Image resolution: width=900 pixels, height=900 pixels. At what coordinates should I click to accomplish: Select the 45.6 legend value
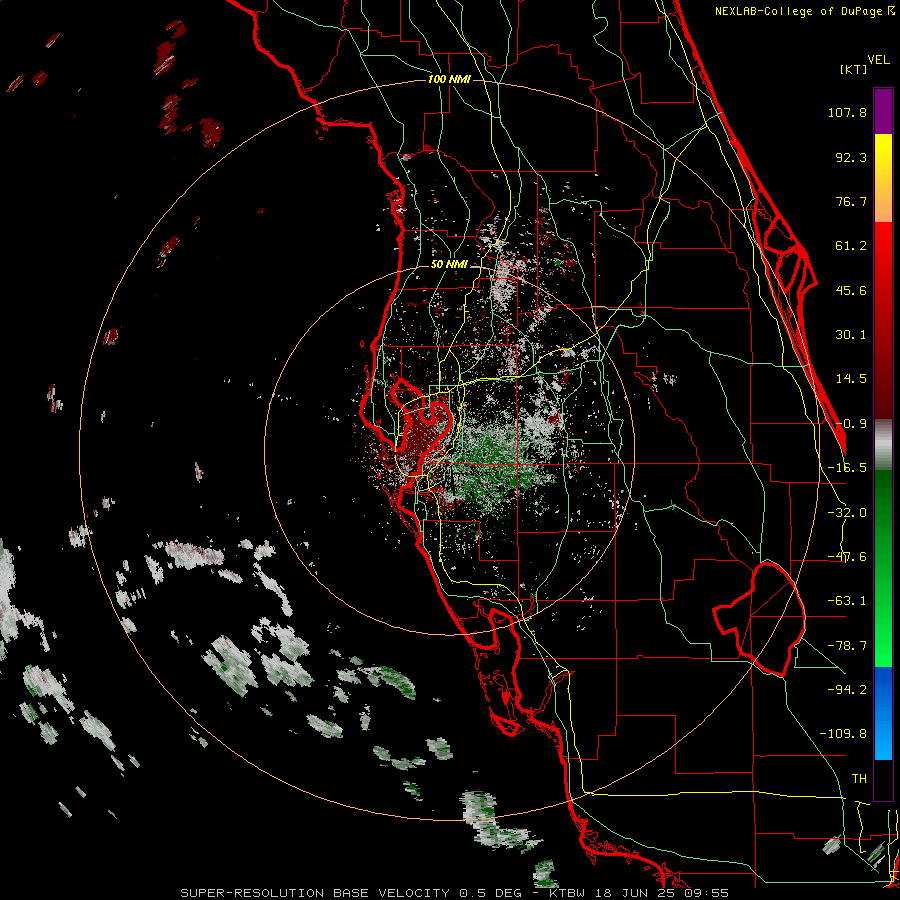tap(851, 290)
